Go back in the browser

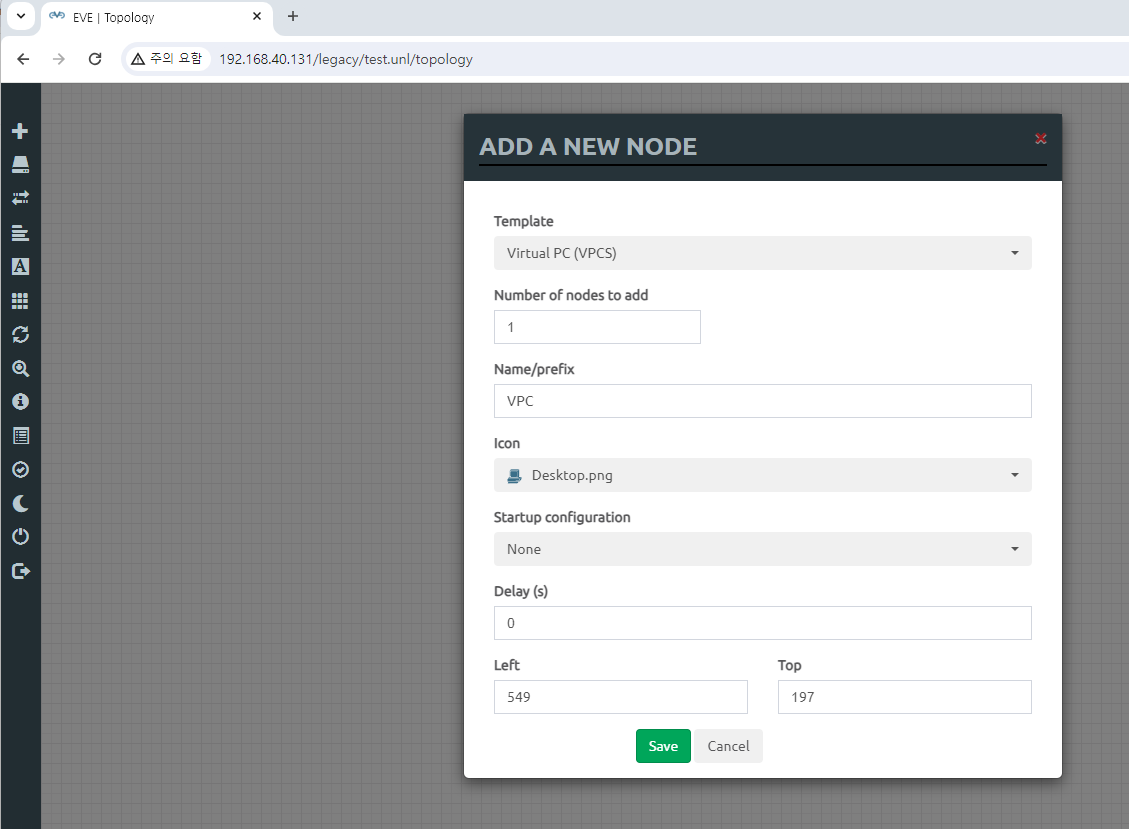[x=23, y=59]
